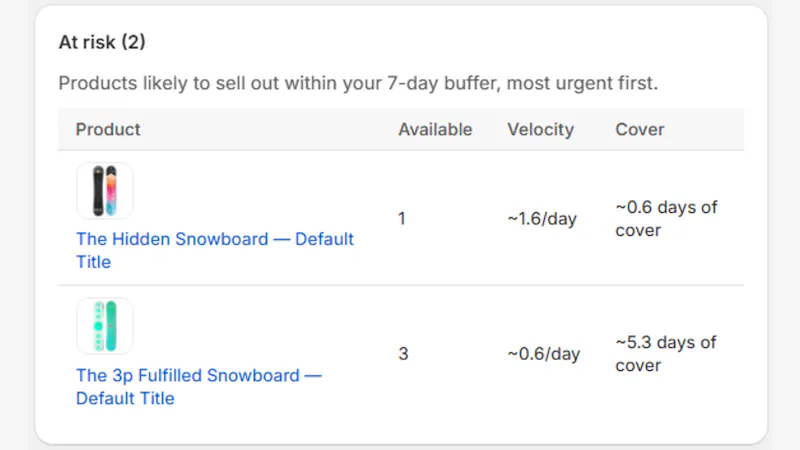Click the Cover column header
Viewport: 800px width, 450px height.
(x=640, y=130)
